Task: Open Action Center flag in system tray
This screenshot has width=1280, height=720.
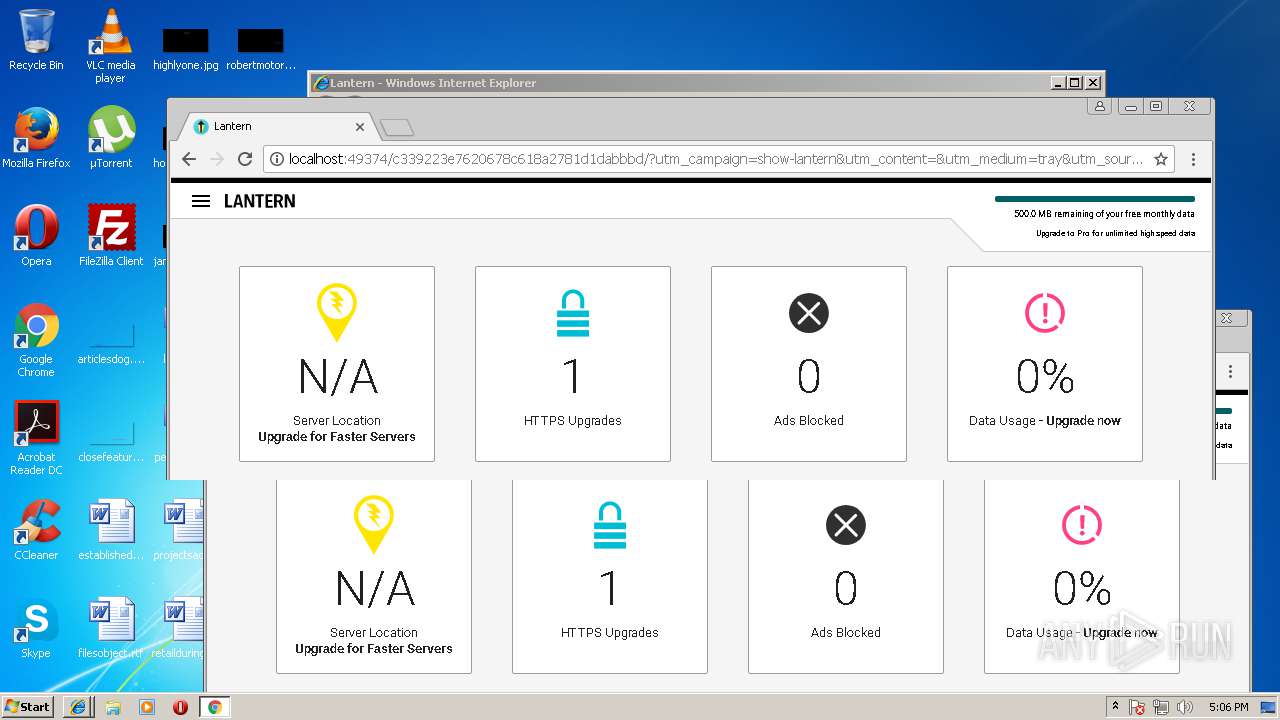Action: point(1137,707)
